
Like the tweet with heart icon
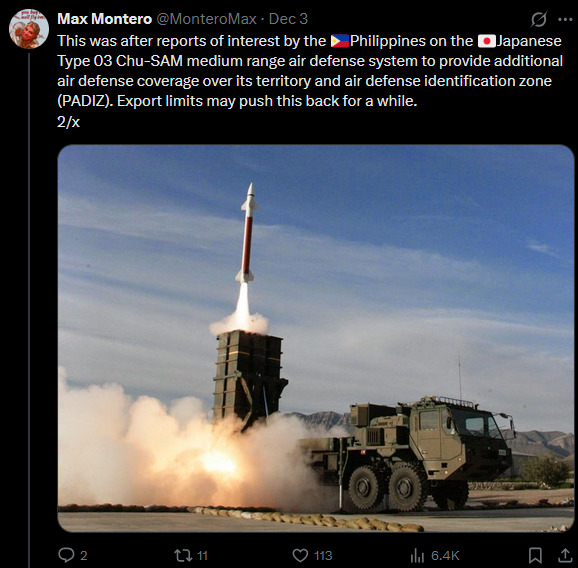point(300,555)
